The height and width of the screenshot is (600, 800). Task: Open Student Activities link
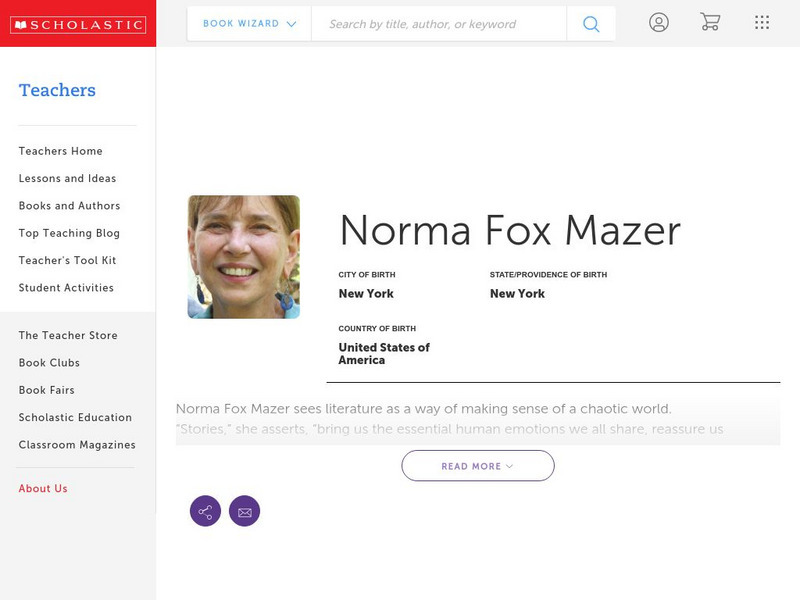(x=65, y=287)
